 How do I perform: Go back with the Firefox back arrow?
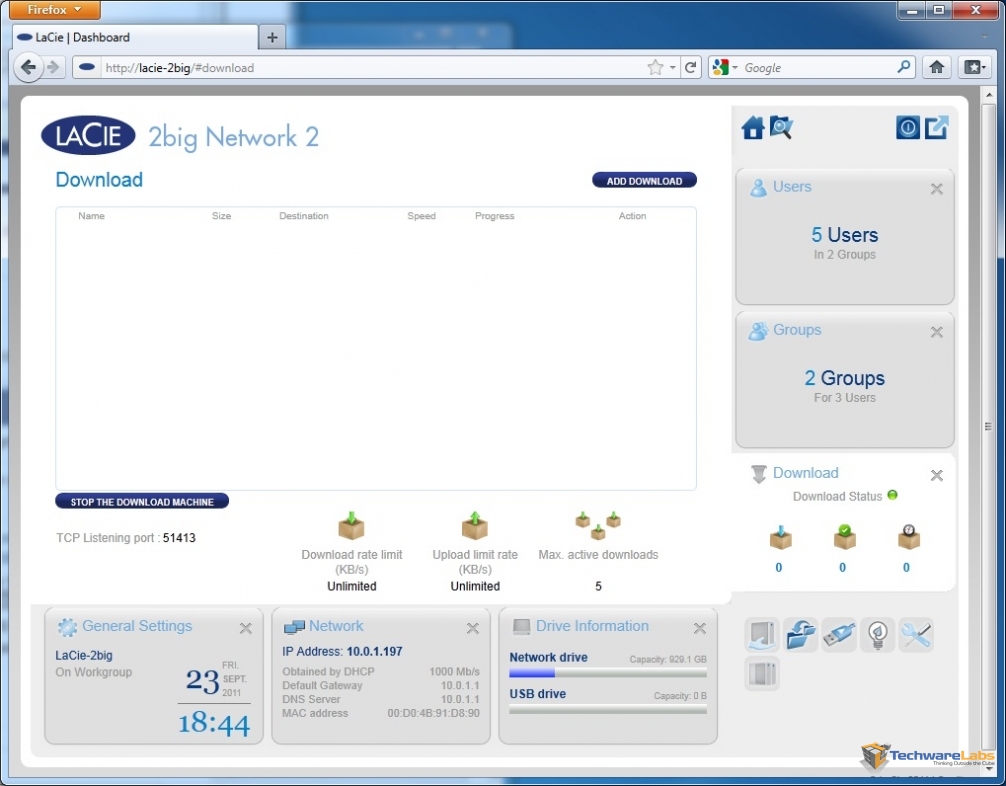tap(28, 67)
